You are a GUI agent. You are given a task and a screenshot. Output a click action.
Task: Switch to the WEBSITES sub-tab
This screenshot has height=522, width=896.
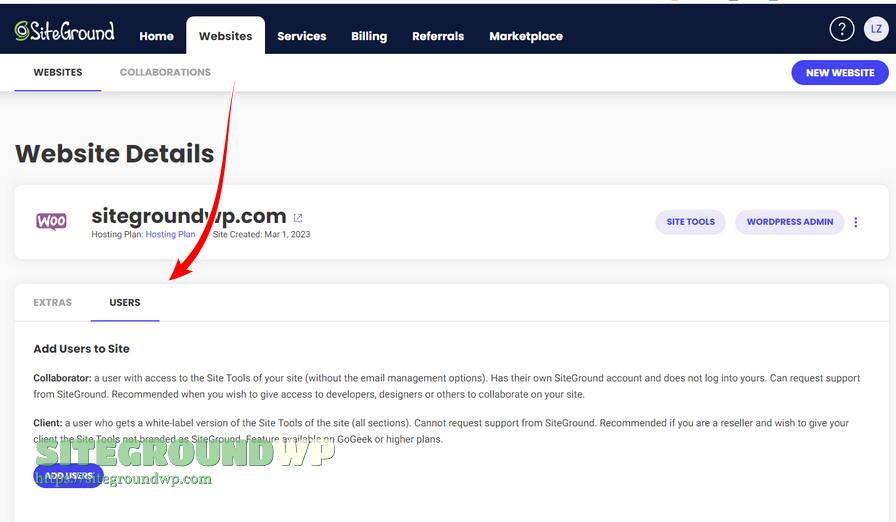click(58, 73)
